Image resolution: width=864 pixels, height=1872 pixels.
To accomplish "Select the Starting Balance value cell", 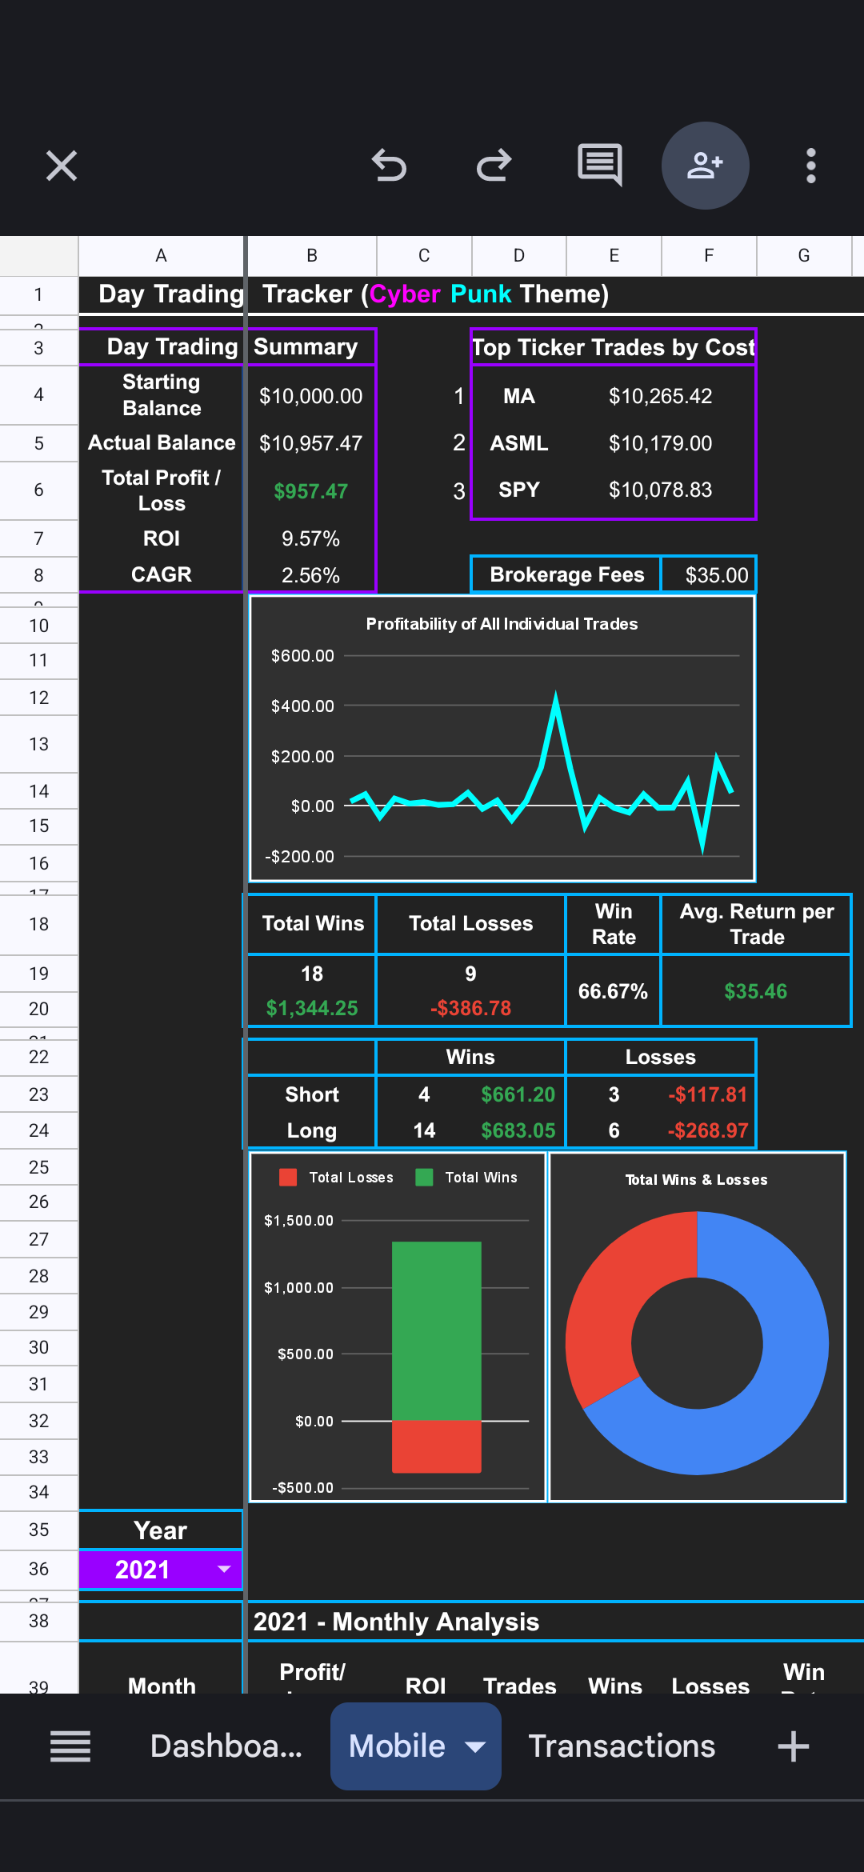I will [311, 396].
